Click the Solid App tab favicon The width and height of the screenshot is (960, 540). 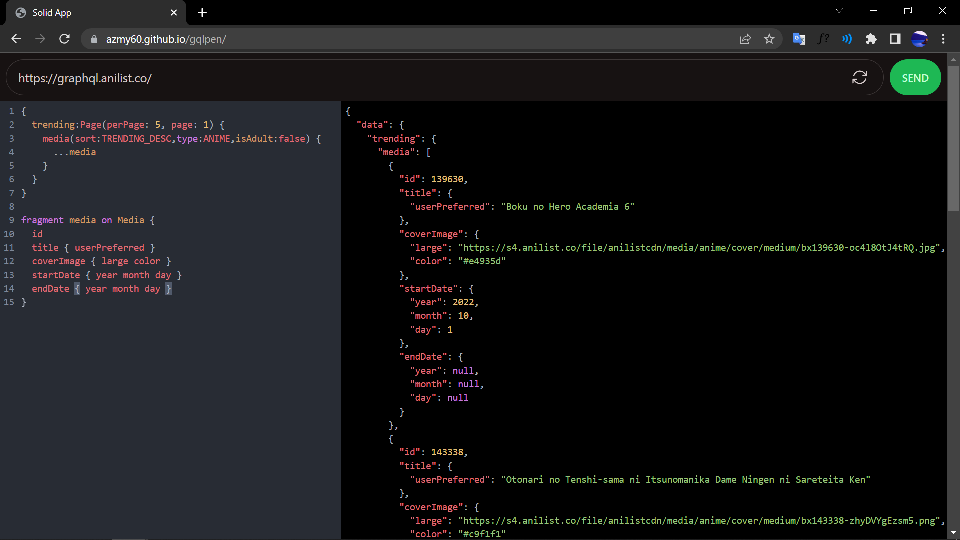click(21, 12)
